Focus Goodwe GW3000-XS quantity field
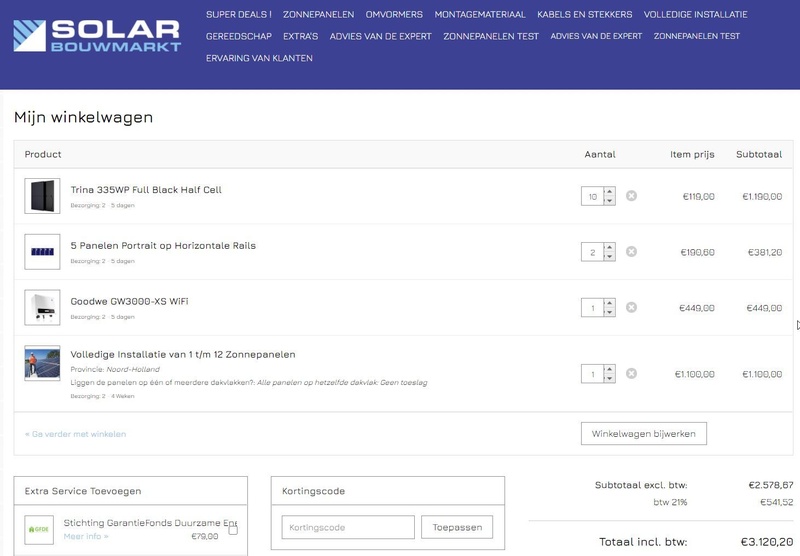Screen dimensions: 800x556 [592, 308]
